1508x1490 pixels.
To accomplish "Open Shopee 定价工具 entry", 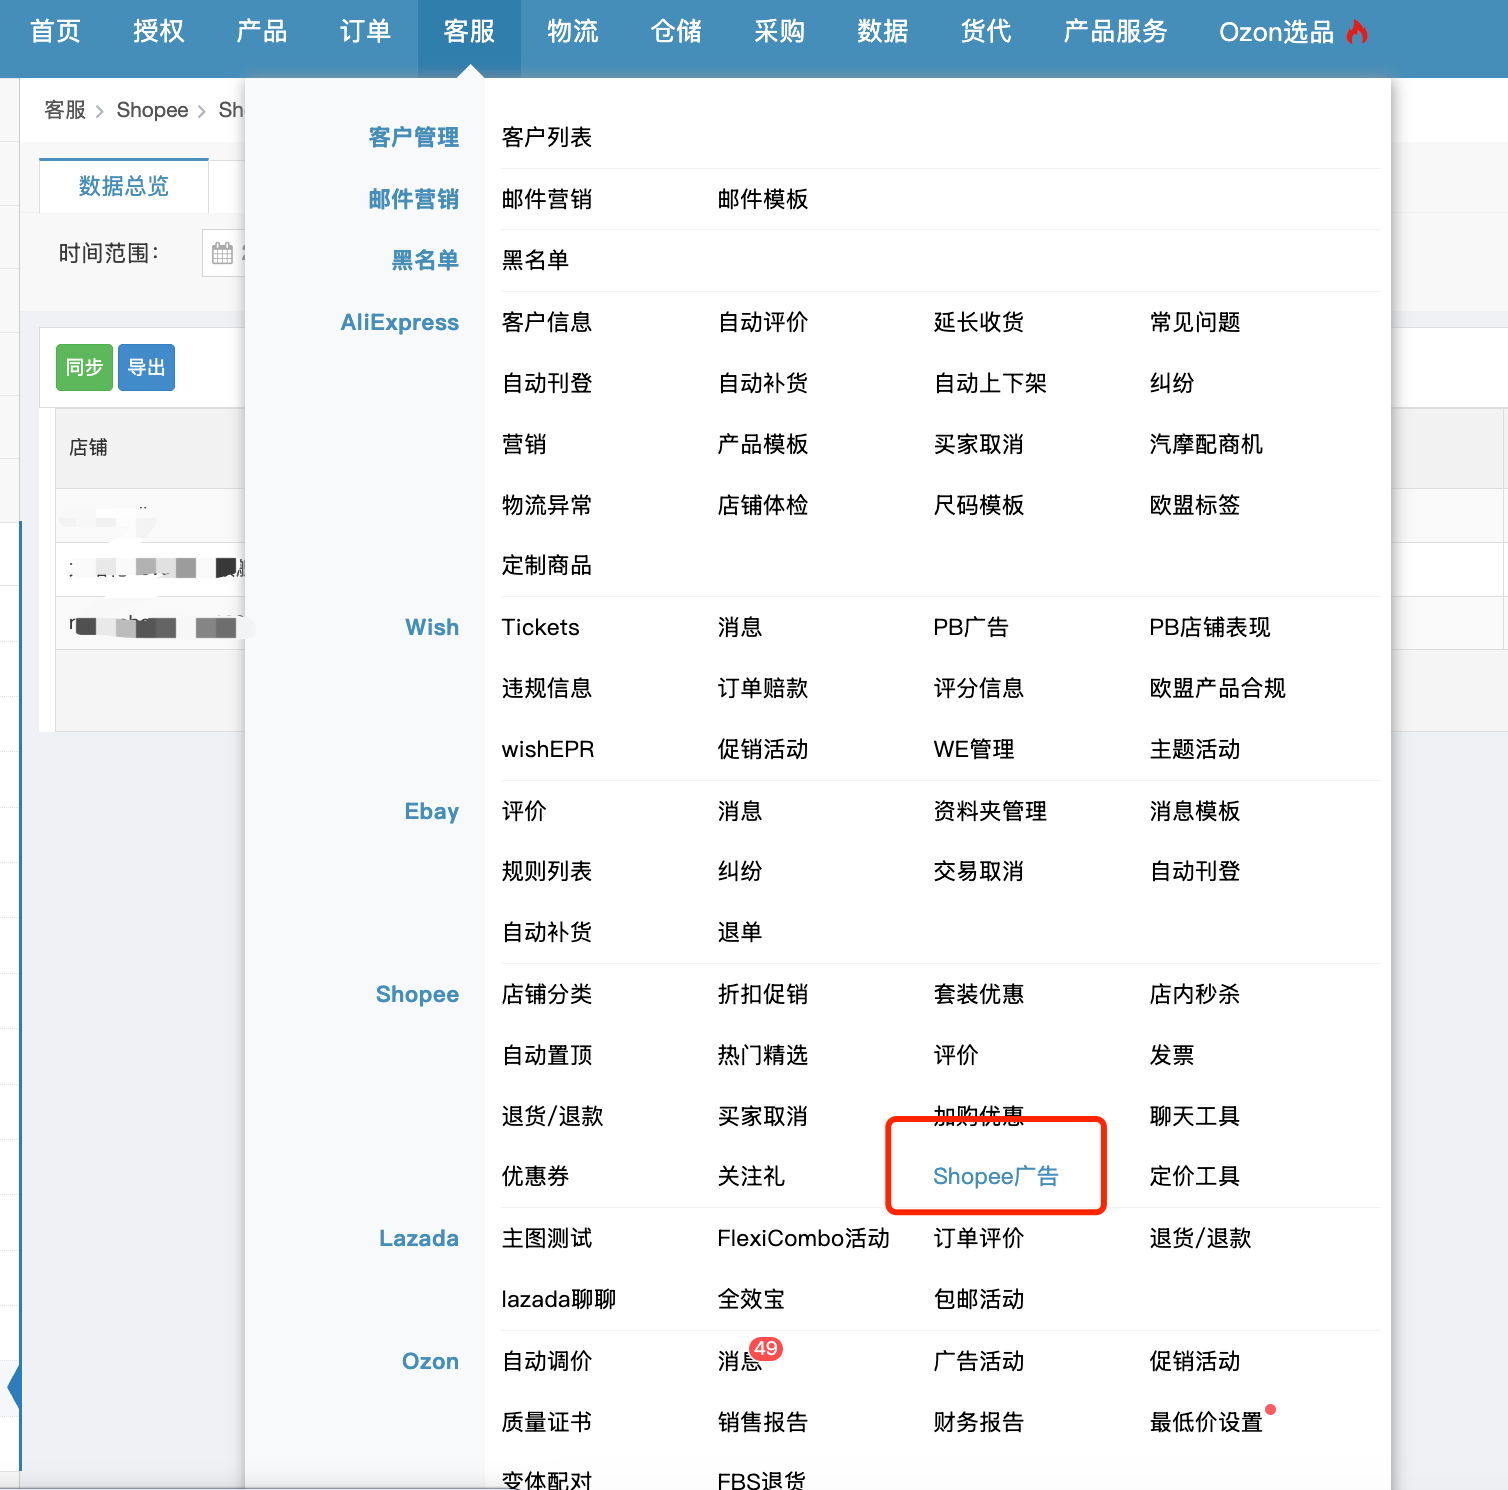I will (1195, 1176).
